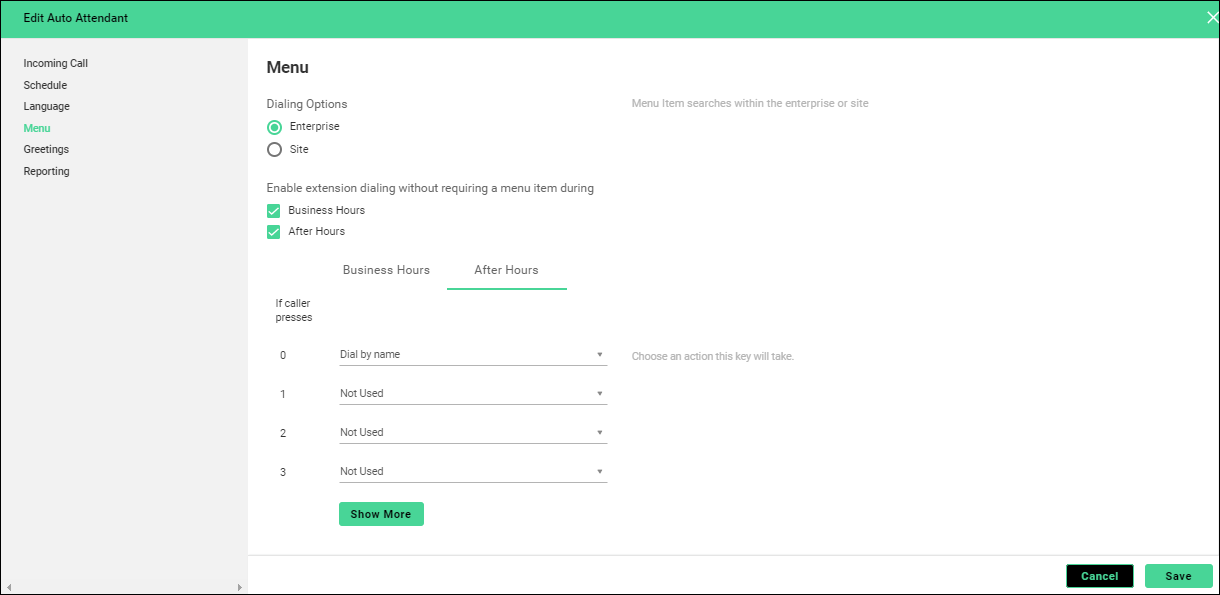Open the key 2 action dropdown

coord(472,433)
